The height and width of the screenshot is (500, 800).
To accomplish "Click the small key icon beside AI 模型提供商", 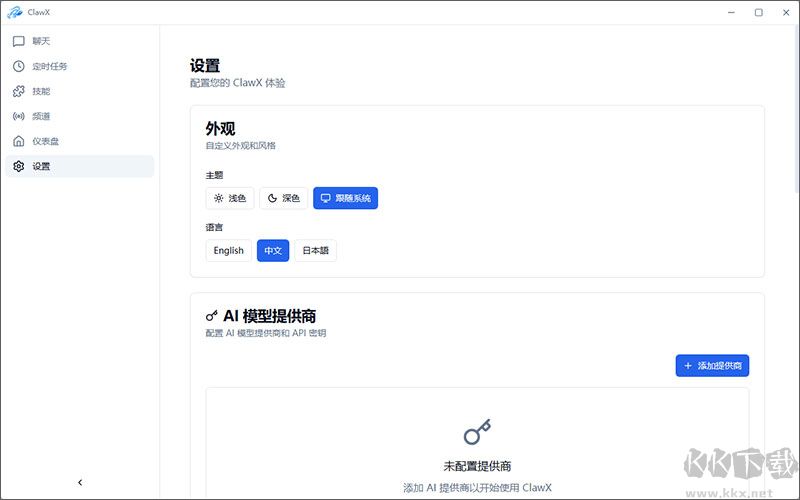I will (x=212, y=316).
